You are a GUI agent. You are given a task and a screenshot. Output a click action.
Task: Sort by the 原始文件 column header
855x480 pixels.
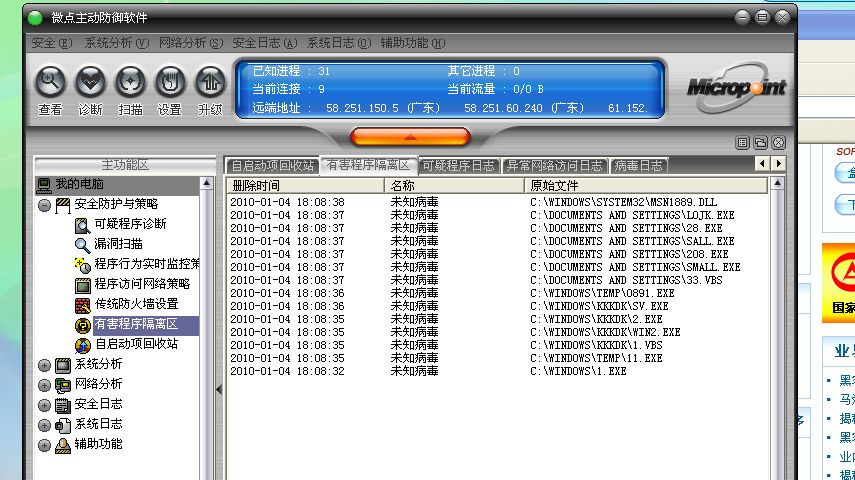pos(646,185)
